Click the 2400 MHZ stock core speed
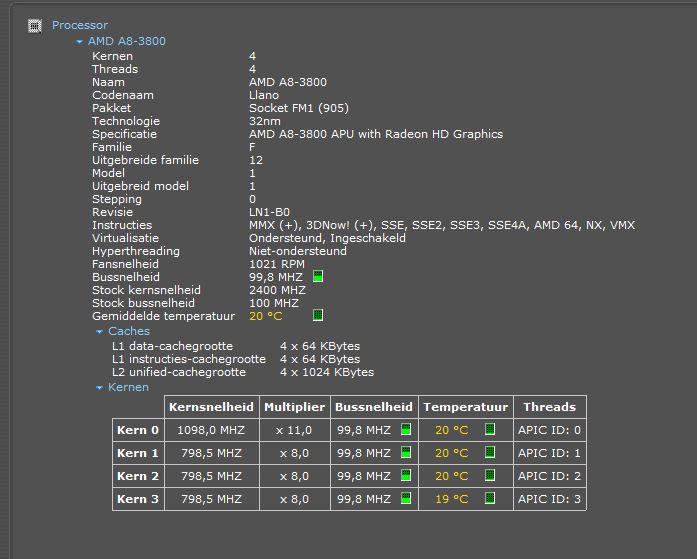 tap(277, 290)
